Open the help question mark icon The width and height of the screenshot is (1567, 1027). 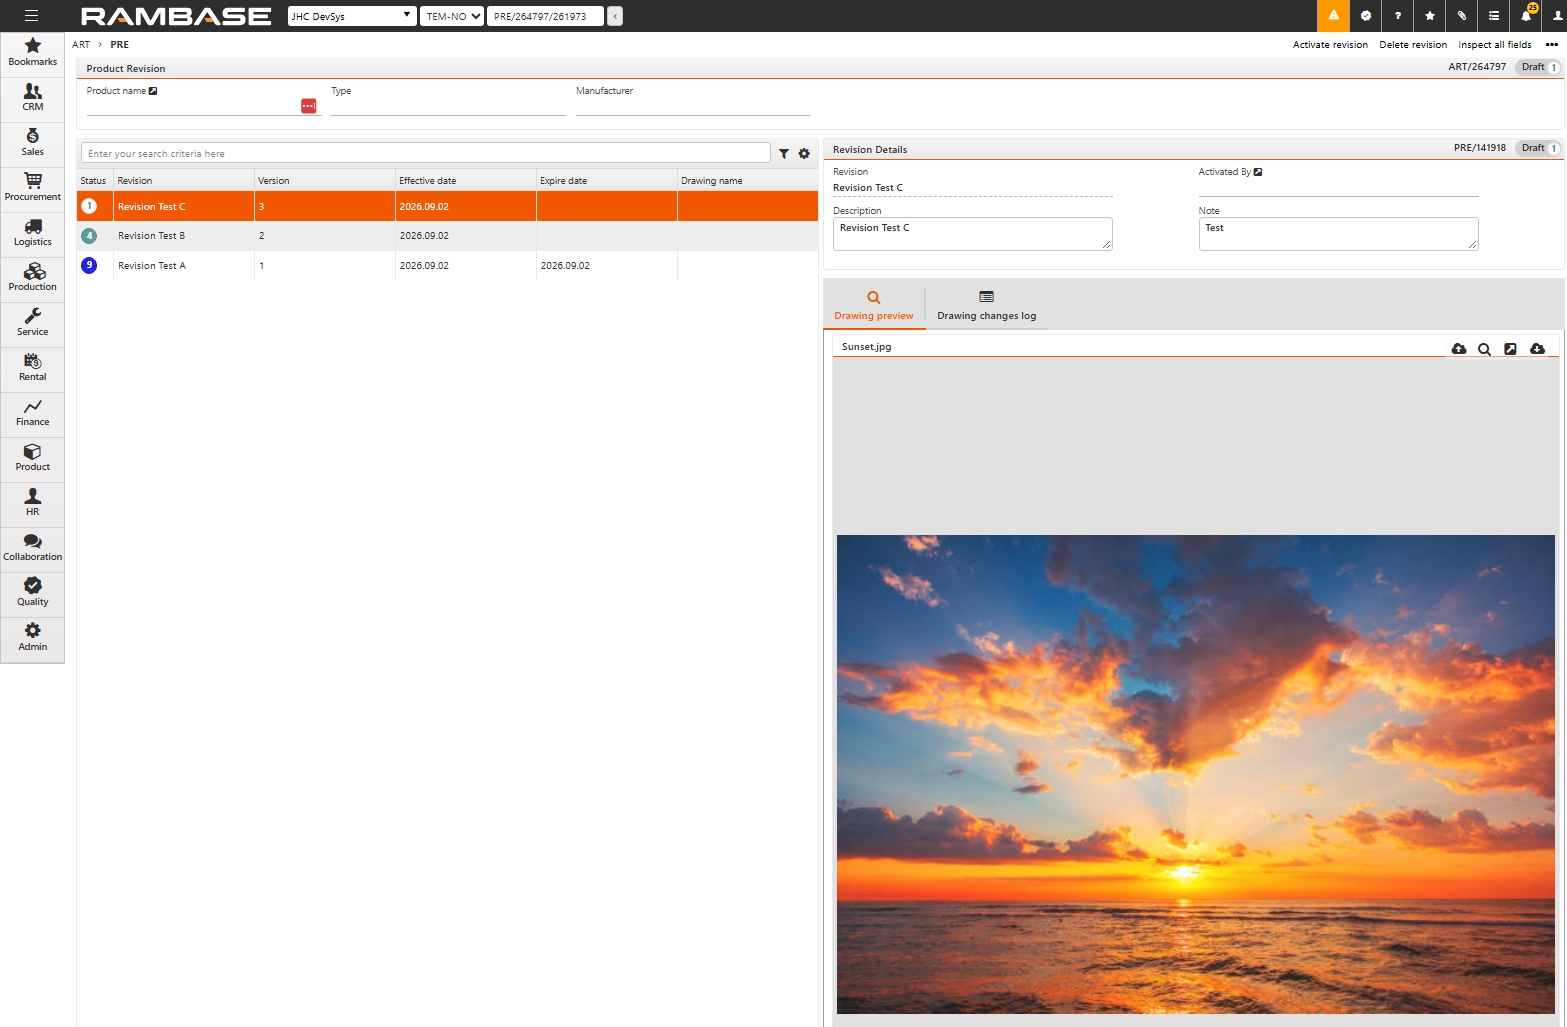pyautogui.click(x=1398, y=16)
